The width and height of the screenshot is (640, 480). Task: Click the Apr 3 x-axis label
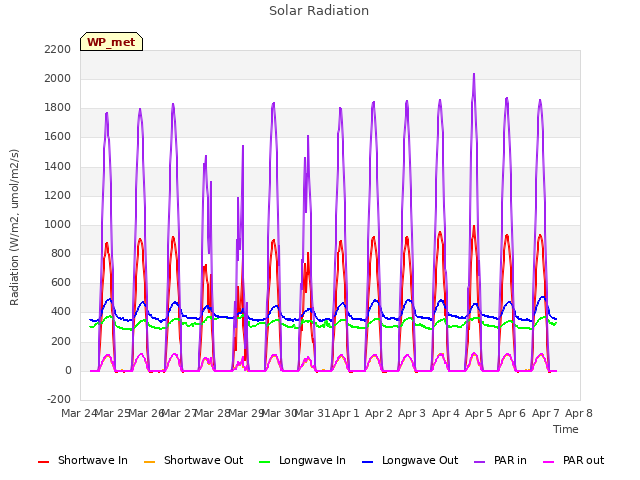(x=412, y=413)
